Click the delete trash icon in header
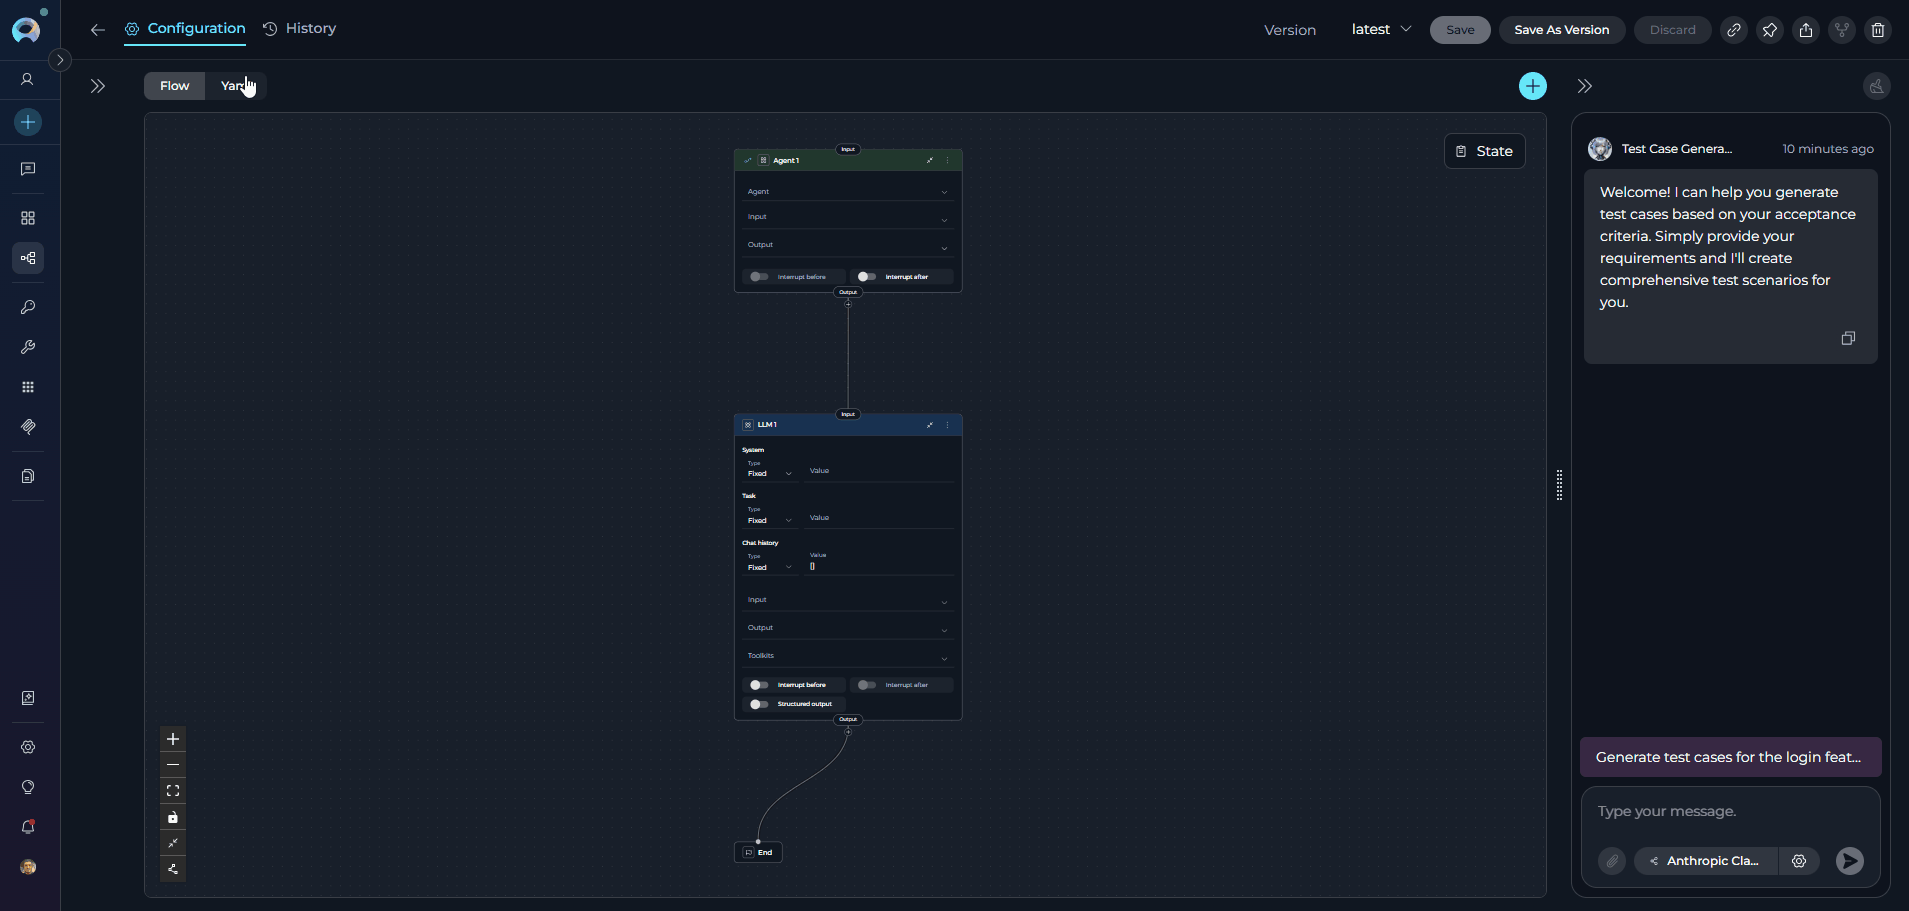 tap(1877, 30)
